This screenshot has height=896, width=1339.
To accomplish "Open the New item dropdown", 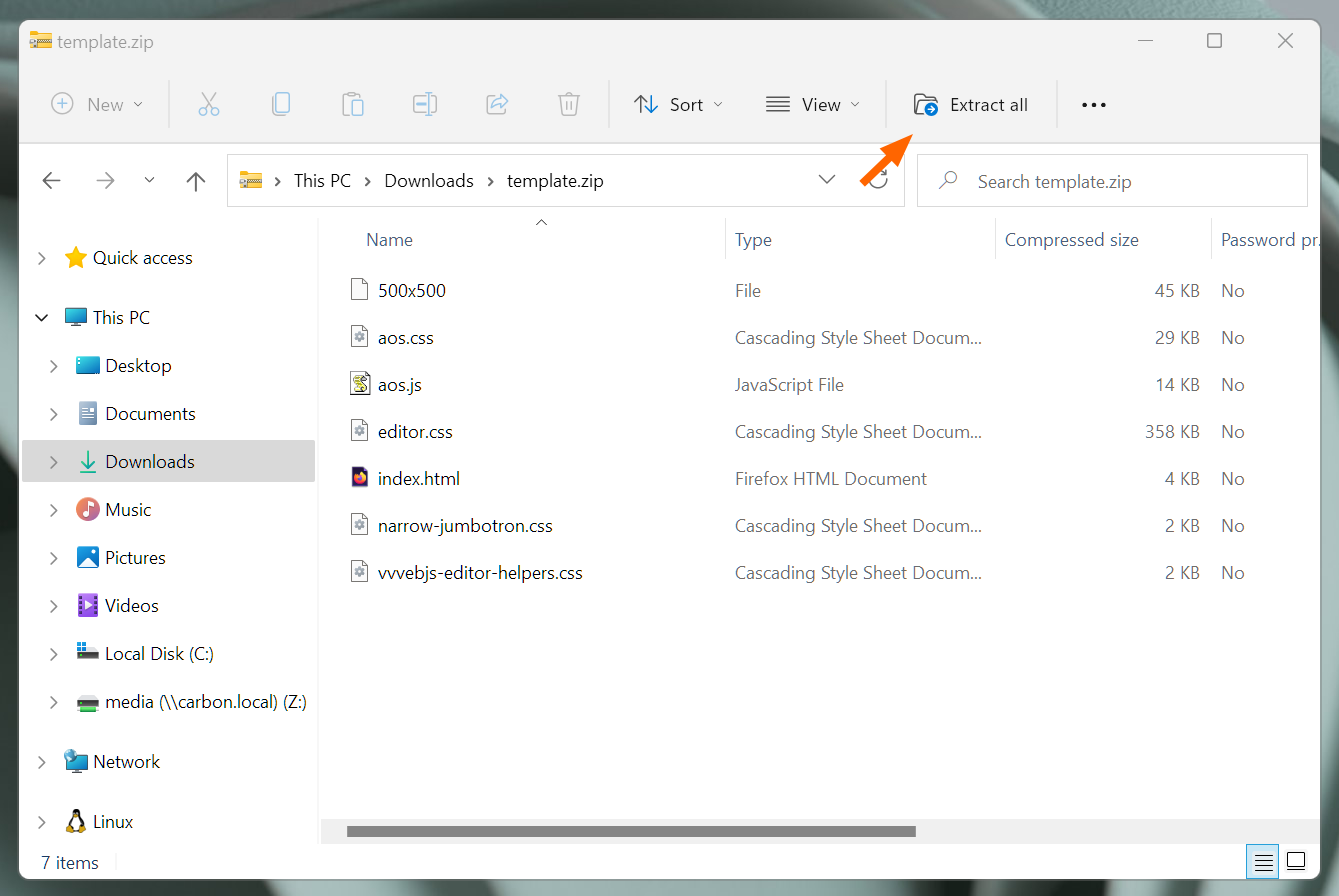I will [x=97, y=105].
